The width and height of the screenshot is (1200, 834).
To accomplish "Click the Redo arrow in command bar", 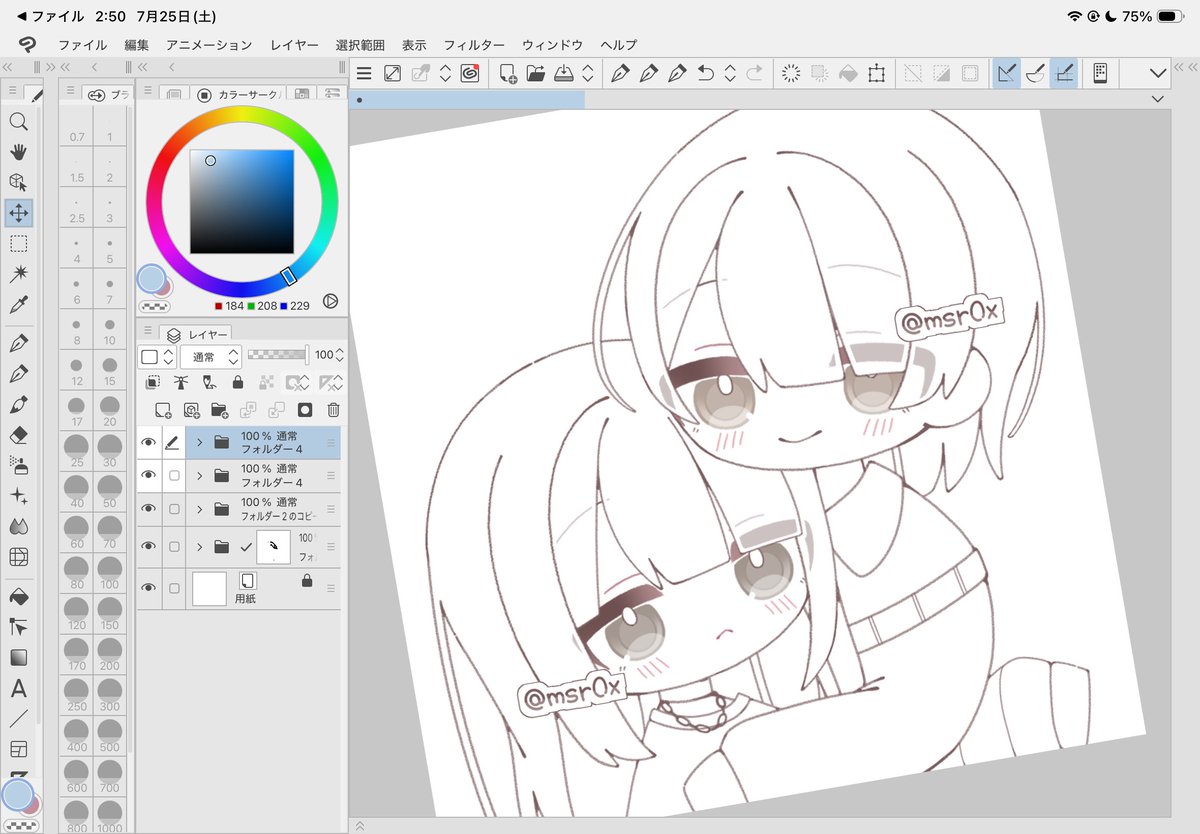I will click(x=754, y=73).
